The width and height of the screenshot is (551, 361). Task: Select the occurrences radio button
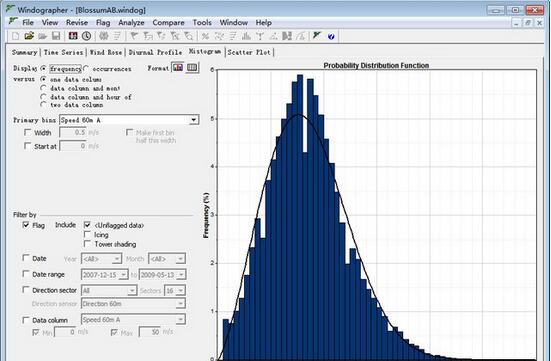[86, 68]
